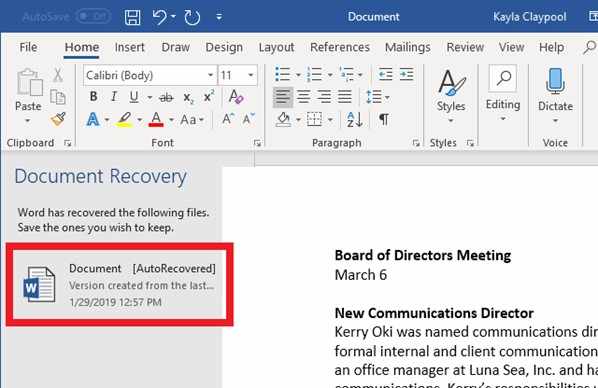The width and height of the screenshot is (598, 388).
Task: Toggle the AutoSave switch
Action: coord(93,17)
